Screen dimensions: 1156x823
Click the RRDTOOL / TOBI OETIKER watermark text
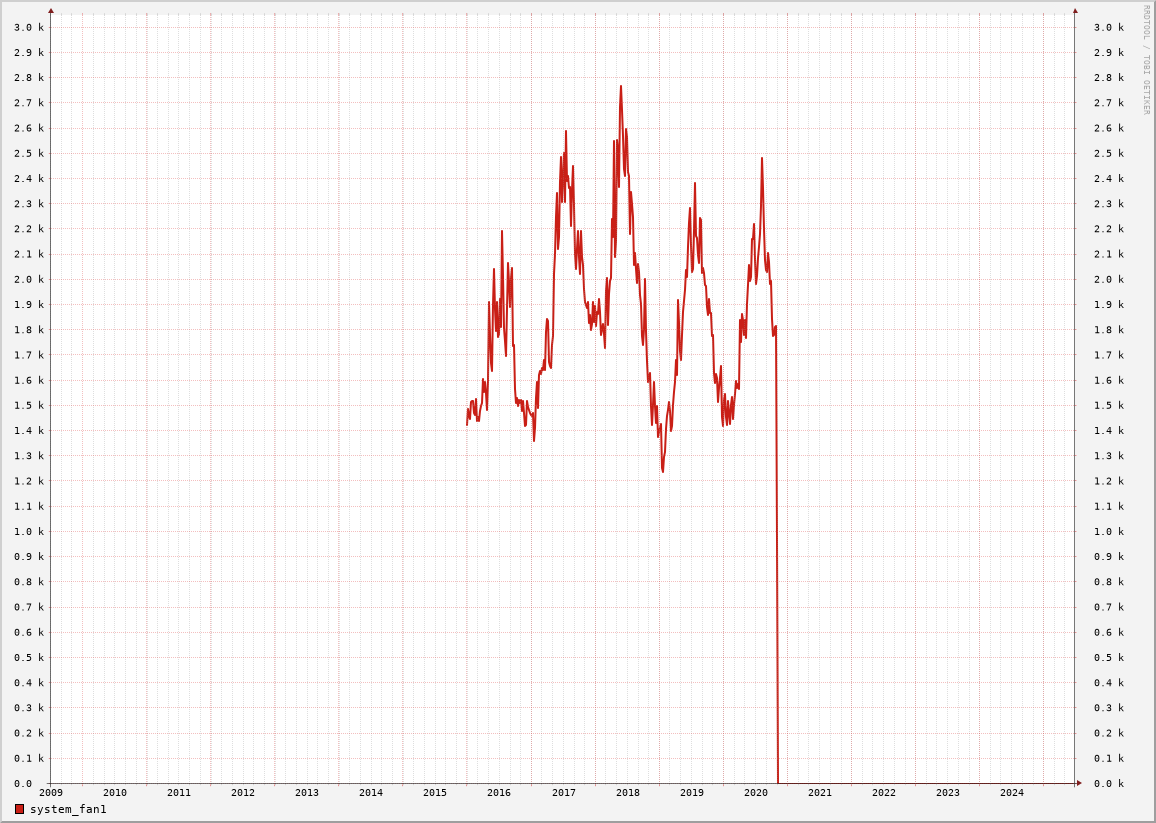click(x=1146, y=60)
